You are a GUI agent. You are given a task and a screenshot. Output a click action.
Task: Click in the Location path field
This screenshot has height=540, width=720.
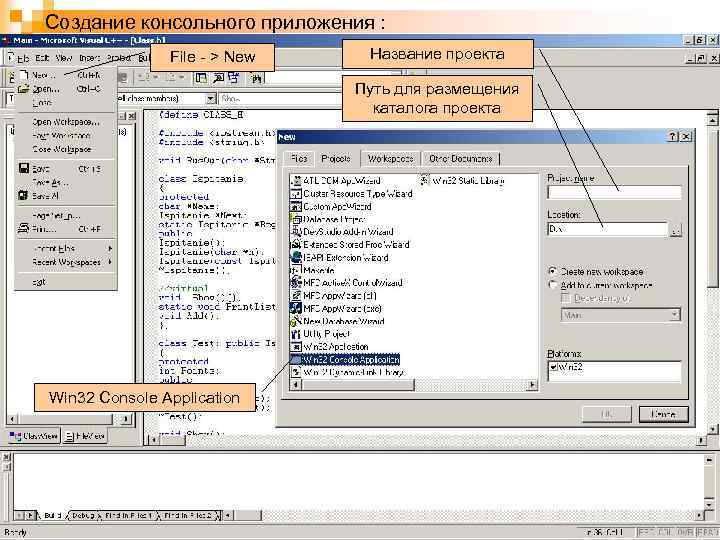tap(608, 229)
